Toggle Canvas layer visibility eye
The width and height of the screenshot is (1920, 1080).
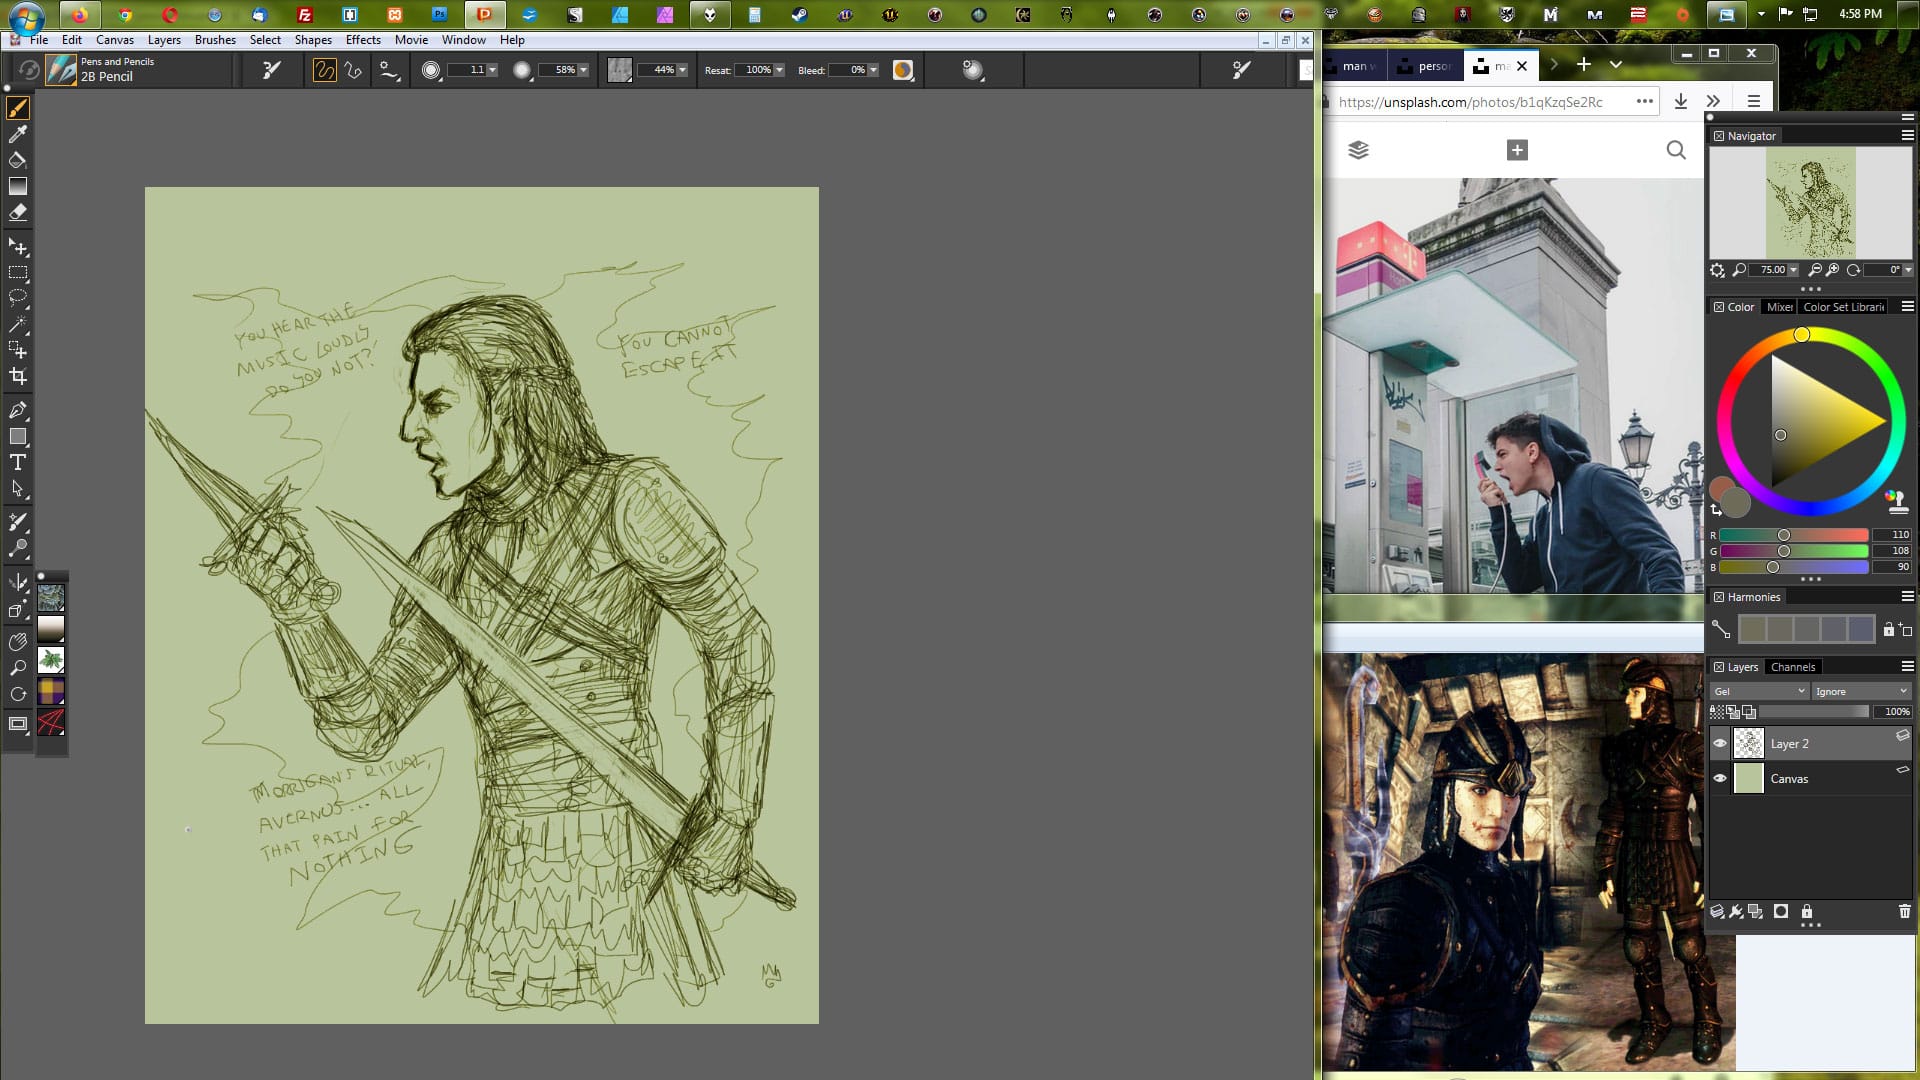point(1720,778)
